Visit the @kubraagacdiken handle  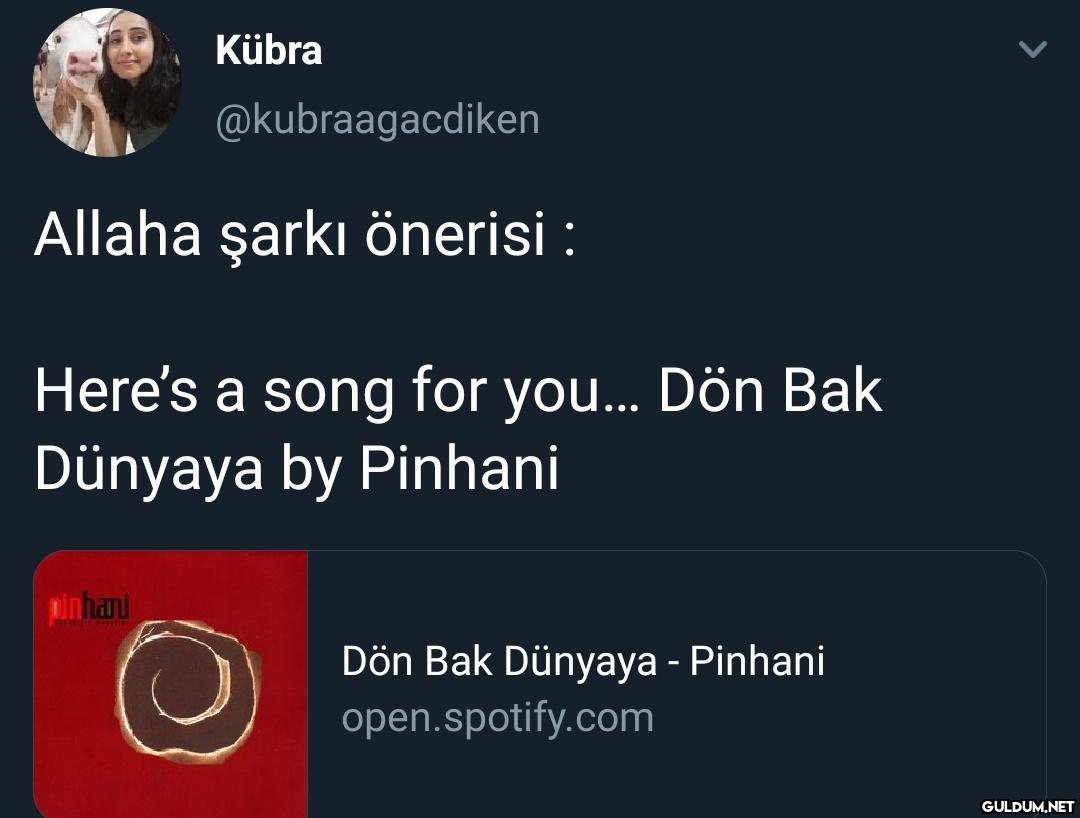tap(377, 119)
